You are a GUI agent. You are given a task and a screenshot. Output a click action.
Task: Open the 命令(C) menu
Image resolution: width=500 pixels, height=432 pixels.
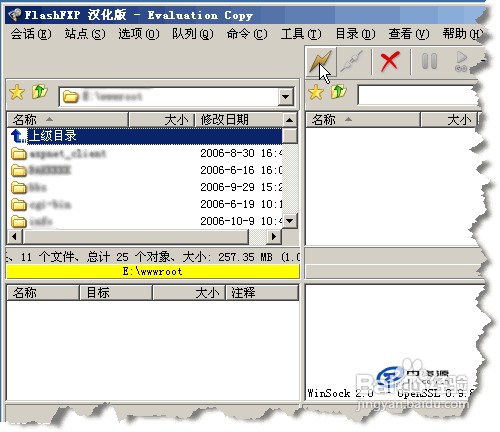[x=247, y=34]
